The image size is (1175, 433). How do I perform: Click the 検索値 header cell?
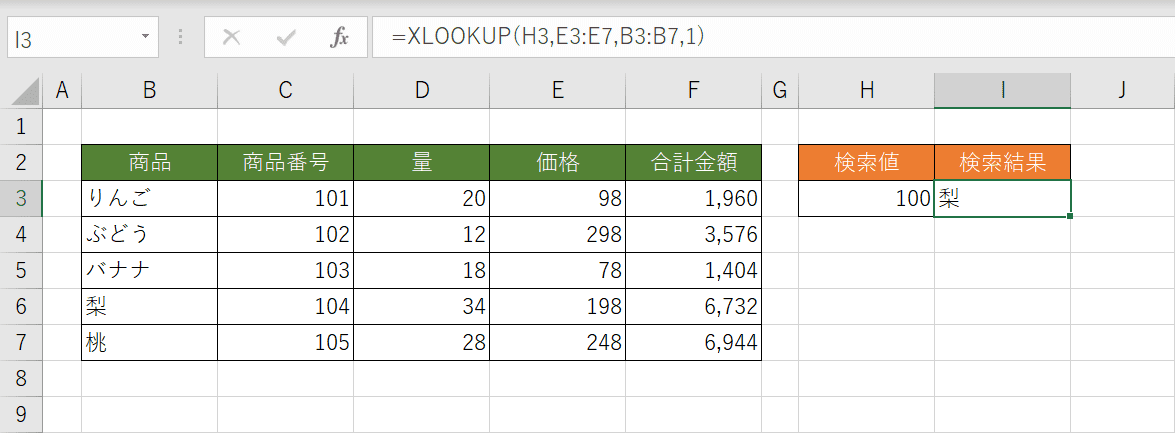(x=867, y=163)
